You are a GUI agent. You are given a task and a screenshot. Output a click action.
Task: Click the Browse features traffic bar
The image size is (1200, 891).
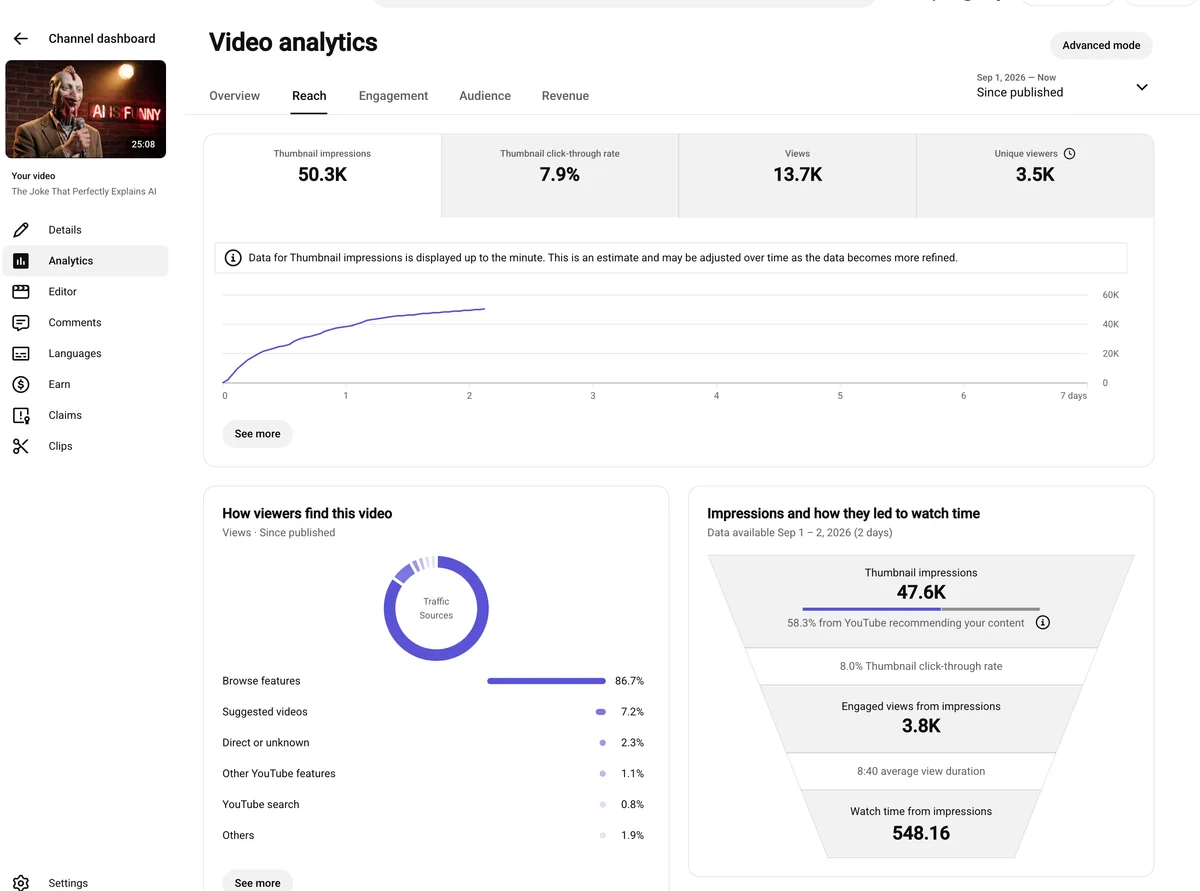(x=546, y=681)
